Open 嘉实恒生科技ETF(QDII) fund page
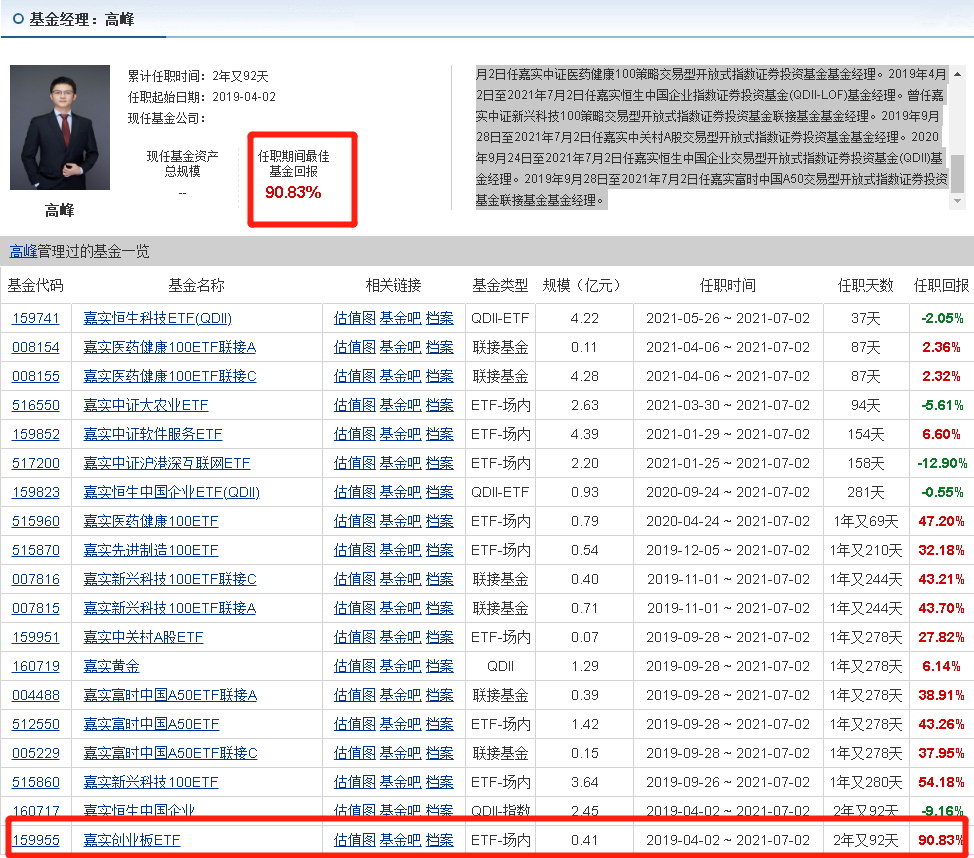This screenshot has width=974, height=858. (x=157, y=318)
